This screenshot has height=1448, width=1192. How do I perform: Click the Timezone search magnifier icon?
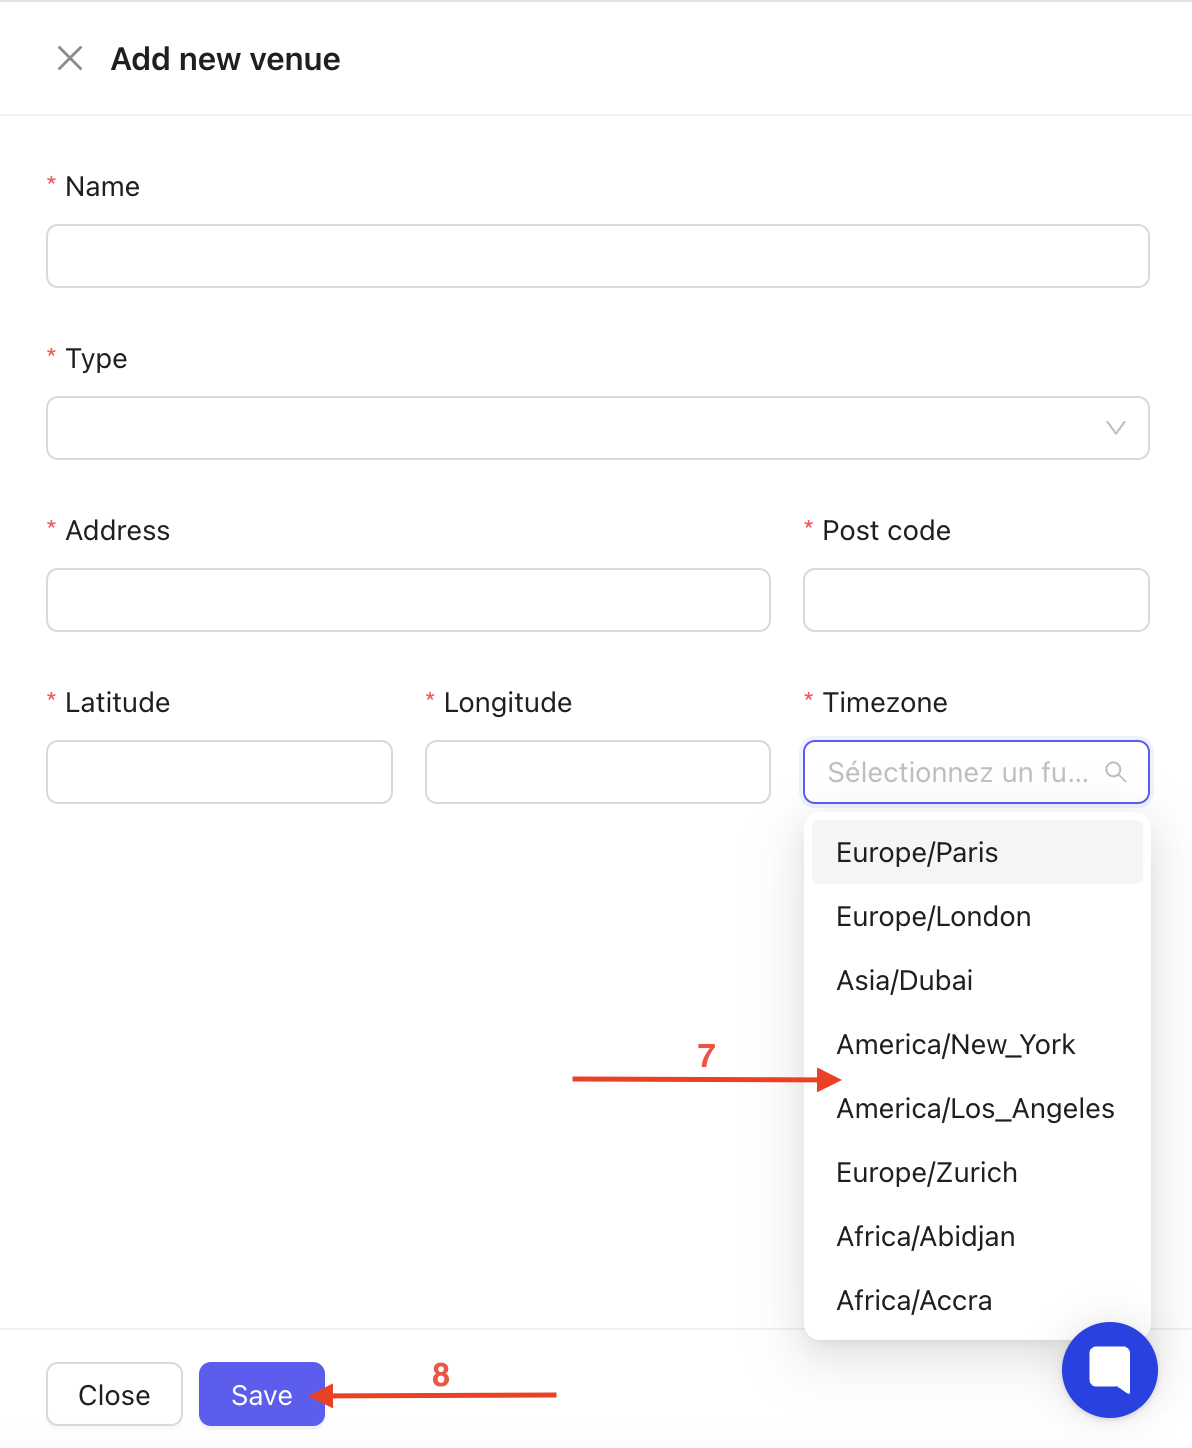1116,772
